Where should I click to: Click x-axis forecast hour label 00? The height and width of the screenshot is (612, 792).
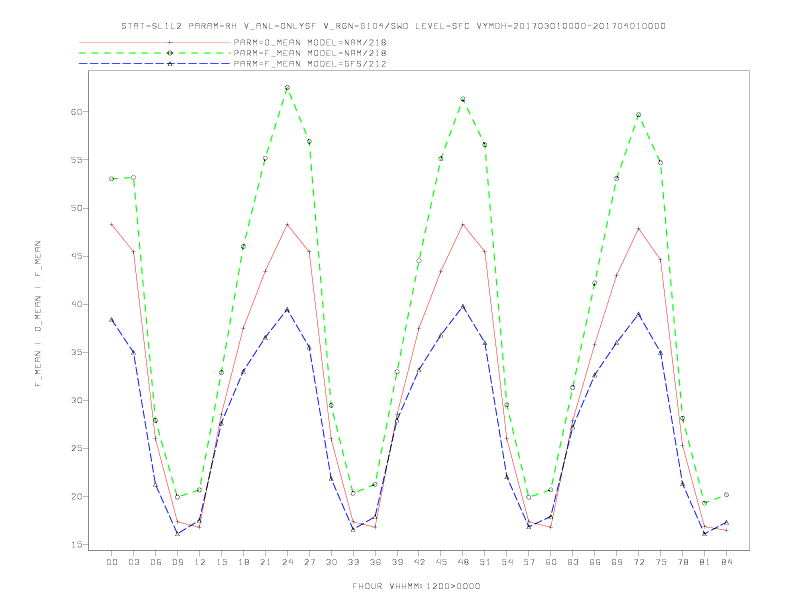coord(112,562)
